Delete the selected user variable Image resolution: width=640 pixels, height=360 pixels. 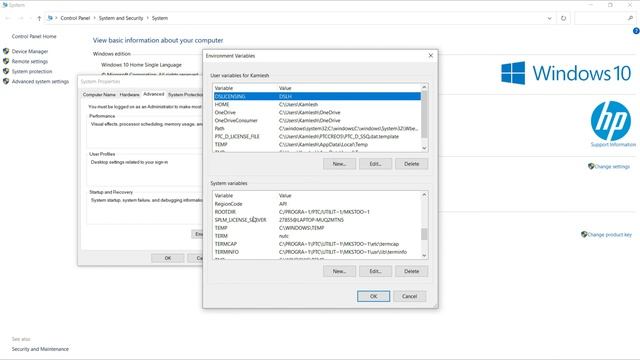(411, 164)
